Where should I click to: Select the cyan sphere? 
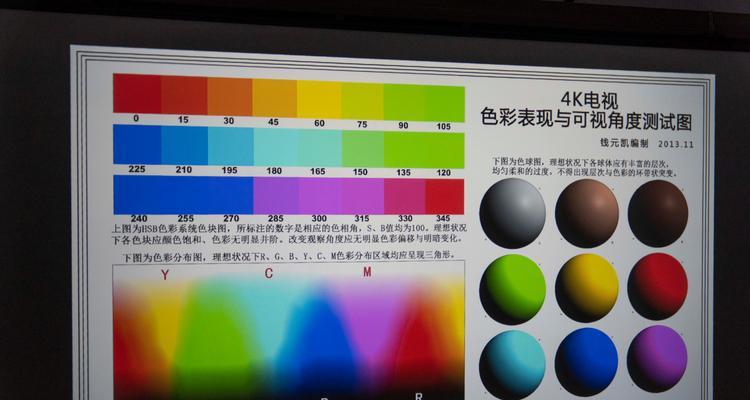512,364
